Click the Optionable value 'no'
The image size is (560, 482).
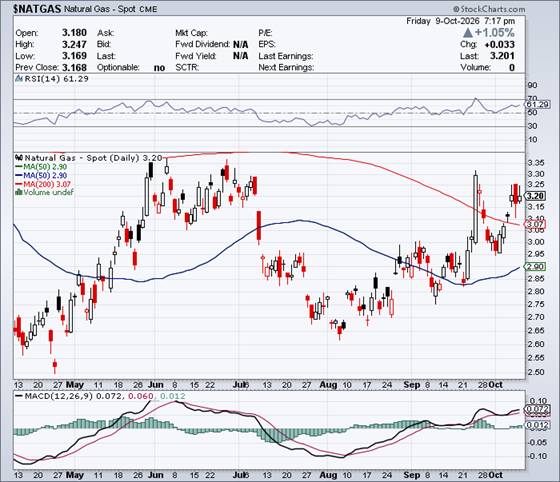pos(159,67)
